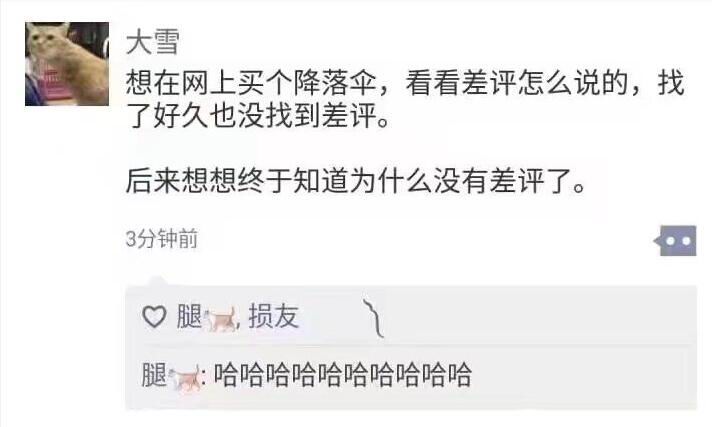
Task: Reply to the 哈哈哈哈 comment text
Action: coord(343,375)
